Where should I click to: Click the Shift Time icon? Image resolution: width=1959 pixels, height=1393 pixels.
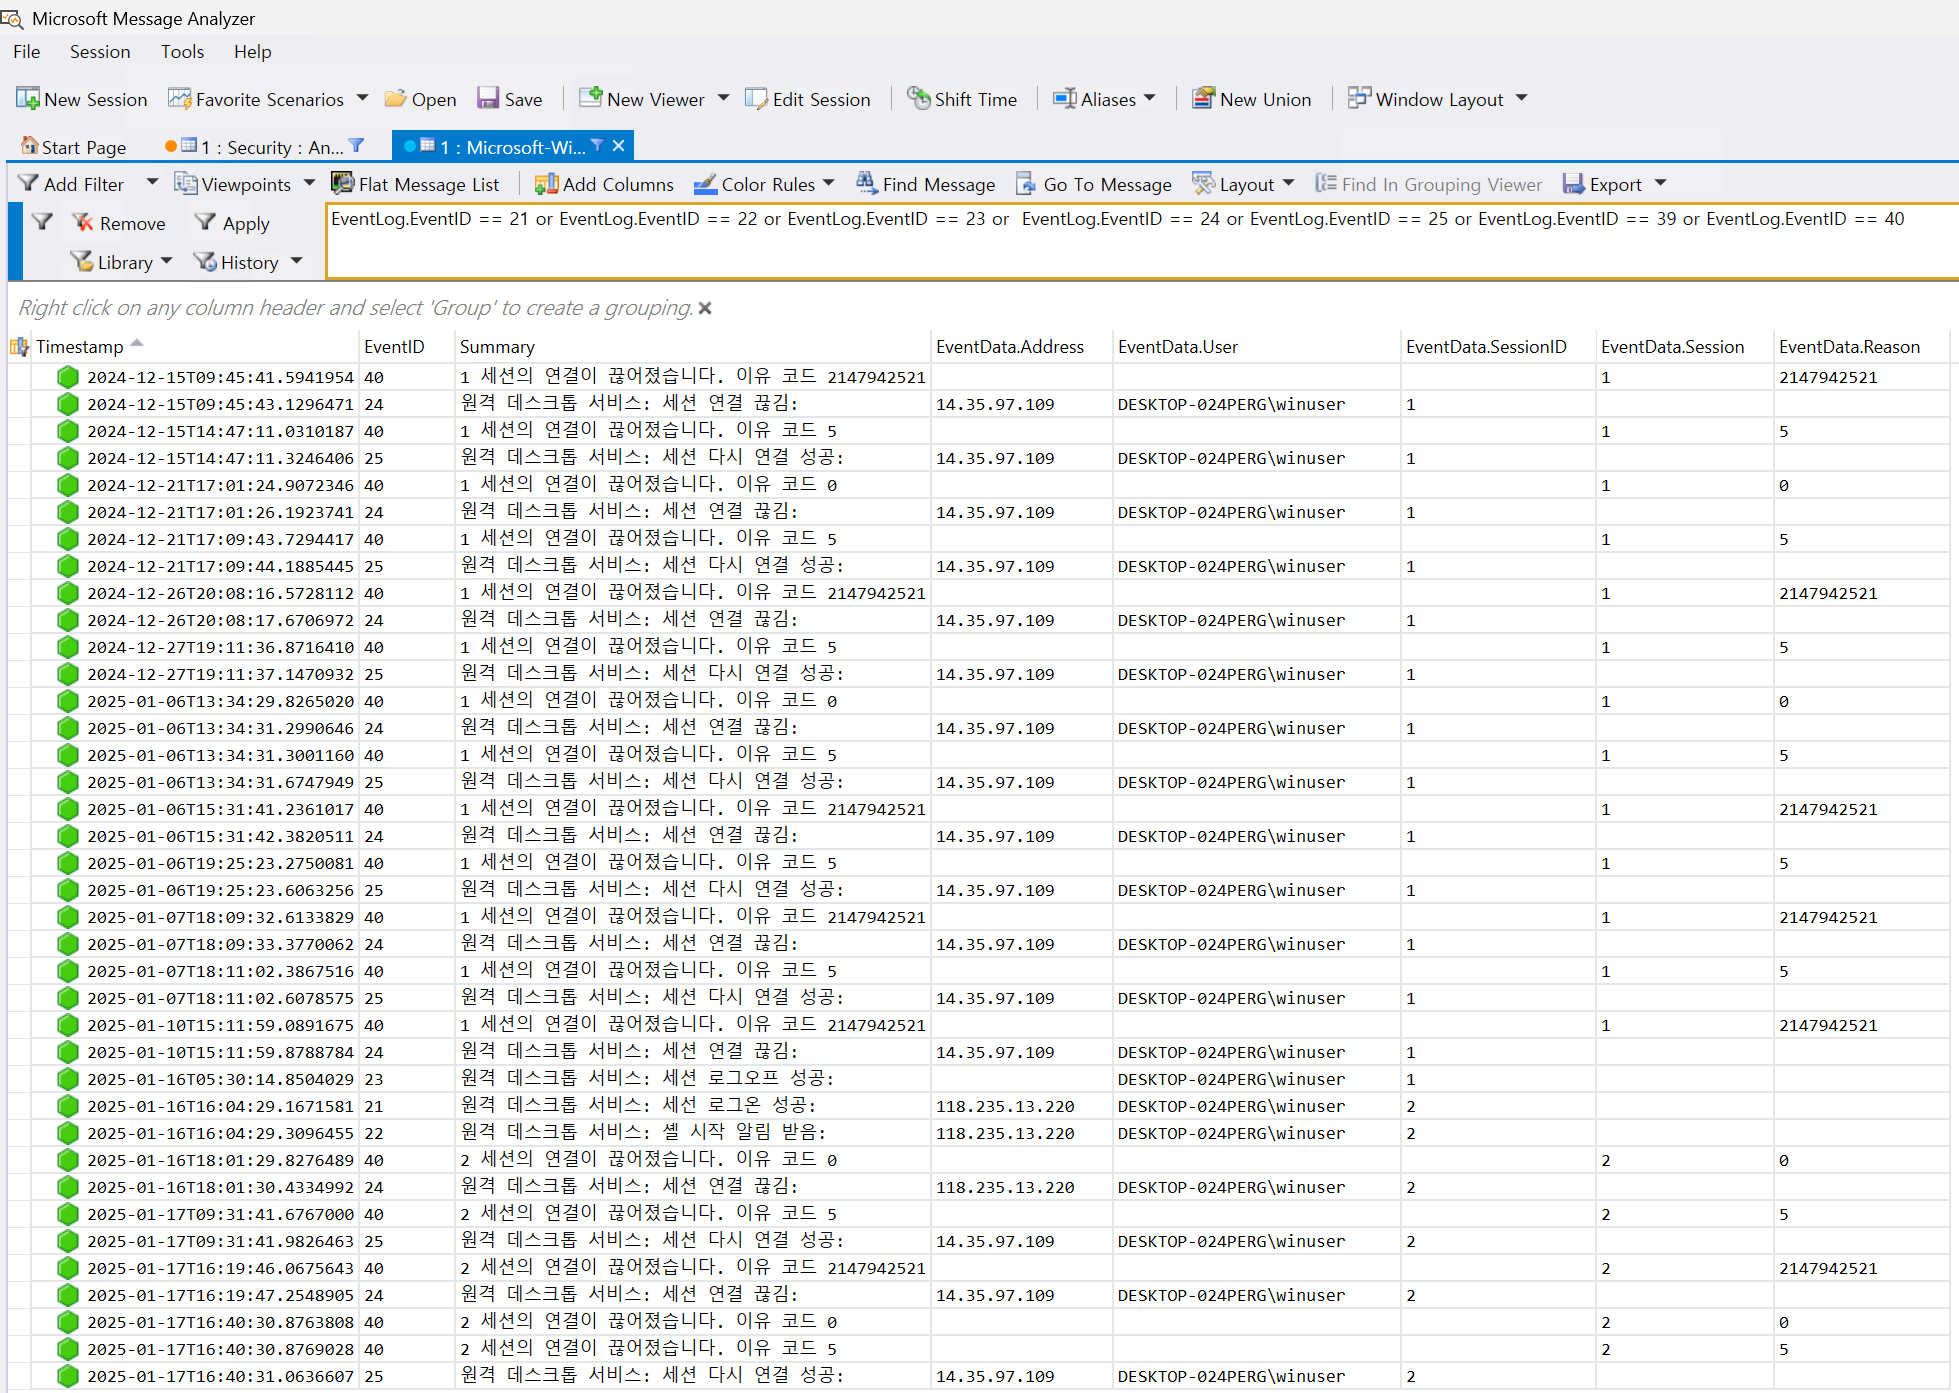point(918,99)
